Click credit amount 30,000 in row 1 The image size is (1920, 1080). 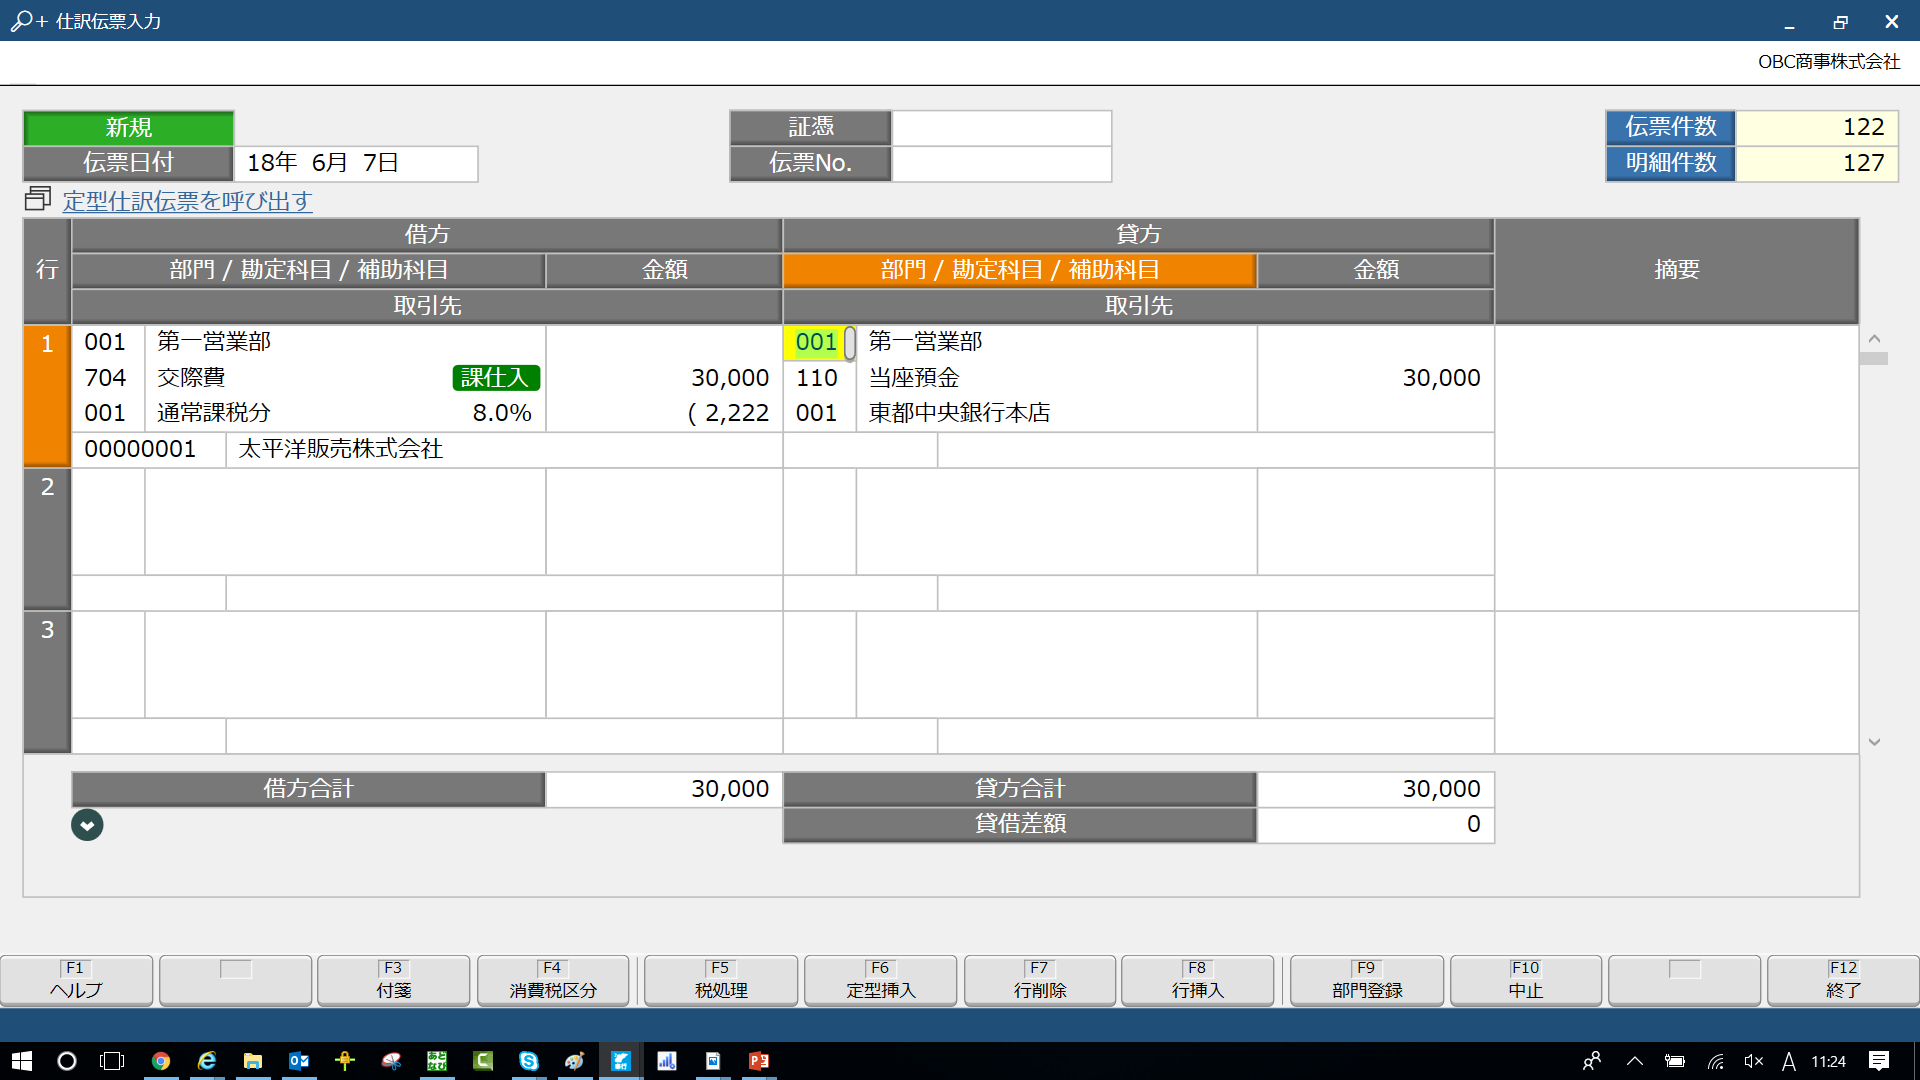tap(1441, 378)
